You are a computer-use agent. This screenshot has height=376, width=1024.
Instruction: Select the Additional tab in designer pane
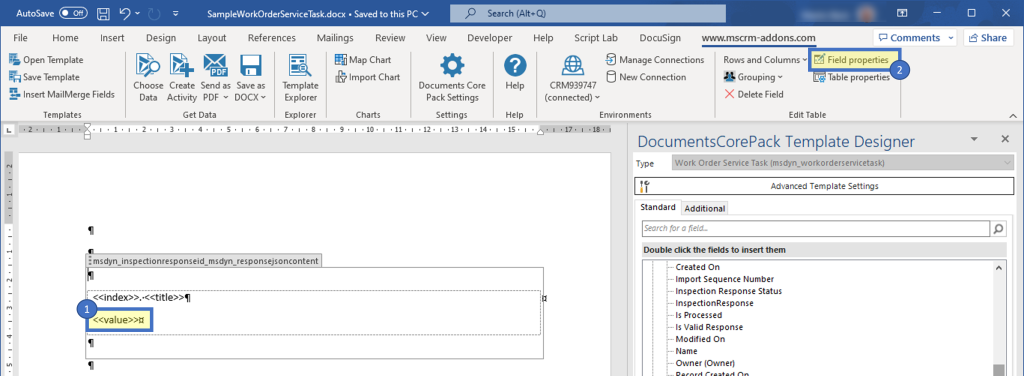[705, 208]
